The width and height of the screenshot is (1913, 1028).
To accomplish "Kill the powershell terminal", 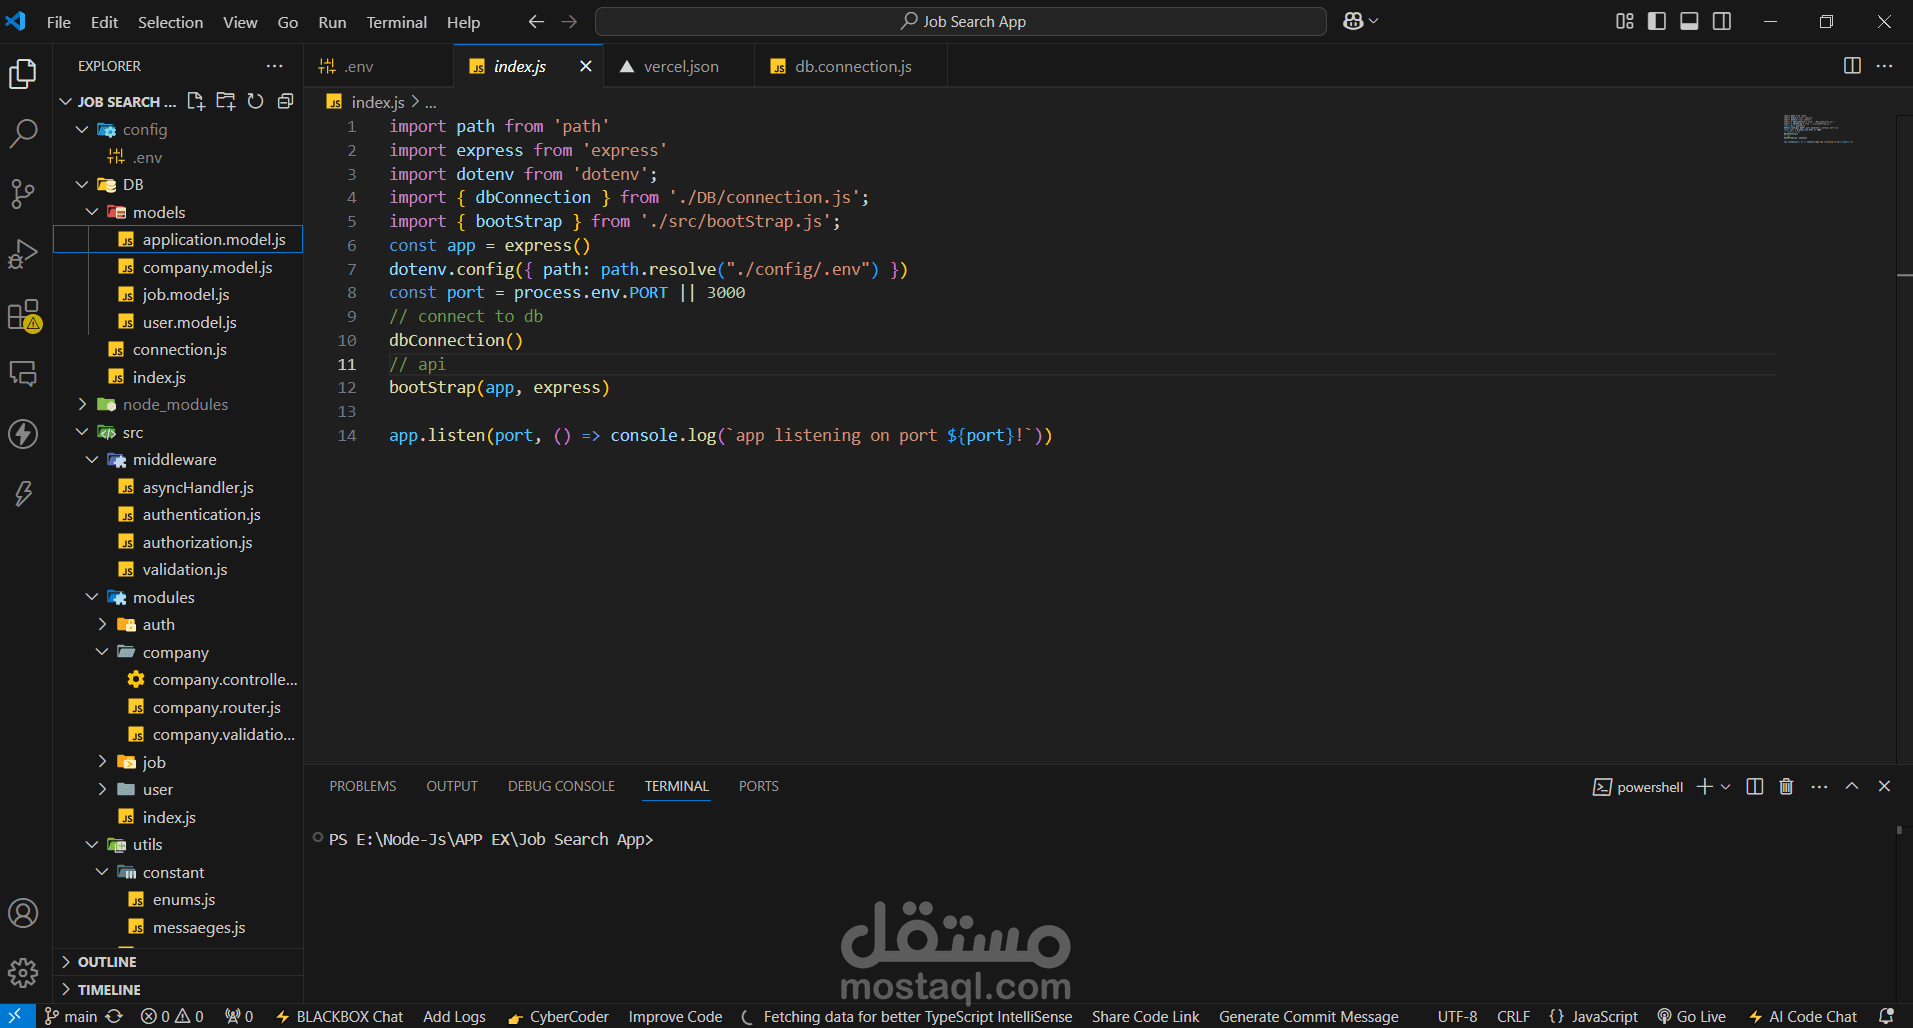I will click(x=1786, y=787).
